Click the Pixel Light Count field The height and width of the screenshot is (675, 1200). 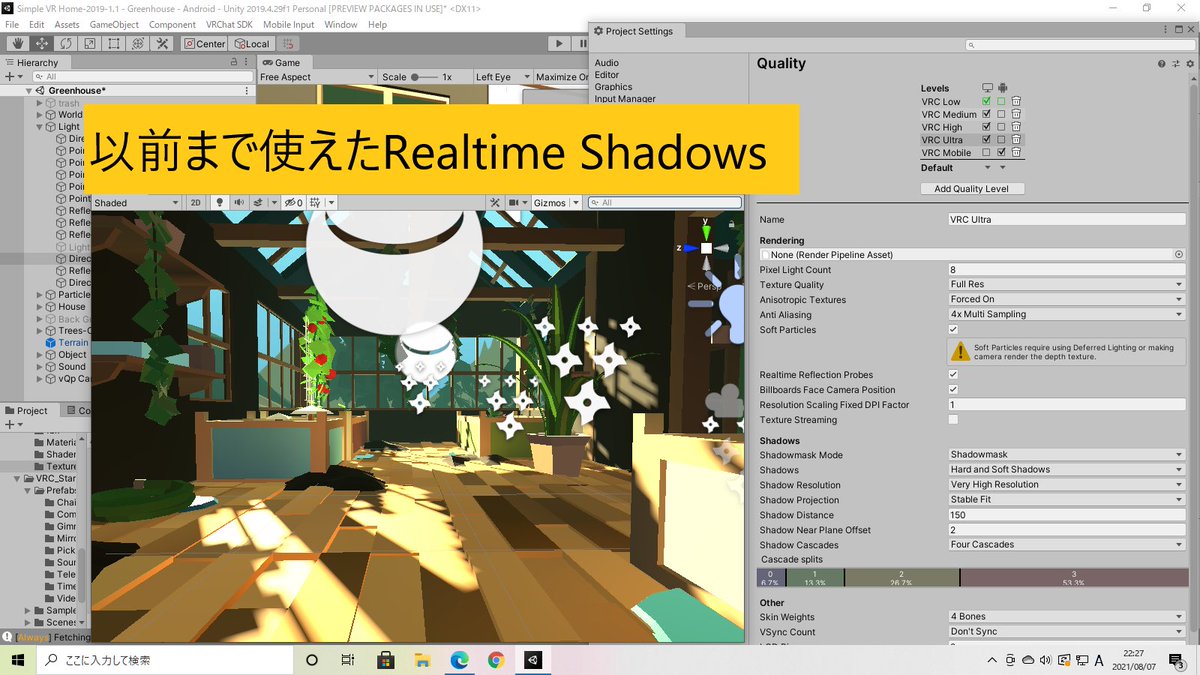pyautogui.click(x=1066, y=269)
